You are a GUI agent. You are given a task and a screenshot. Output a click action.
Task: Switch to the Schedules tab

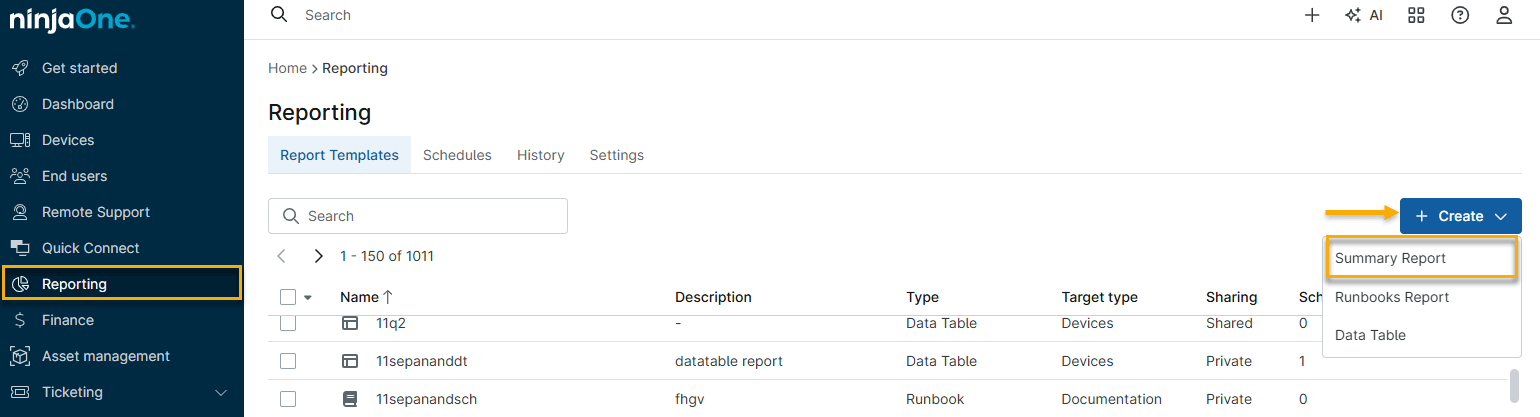pyautogui.click(x=457, y=155)
